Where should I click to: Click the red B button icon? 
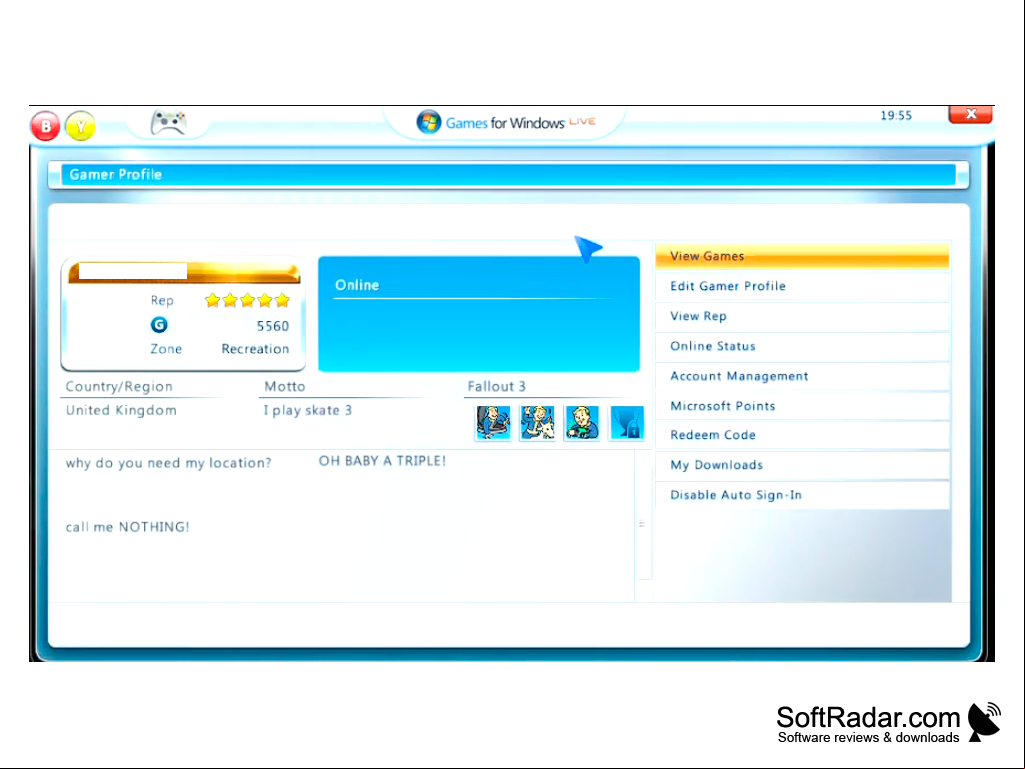tap(45, 126)
